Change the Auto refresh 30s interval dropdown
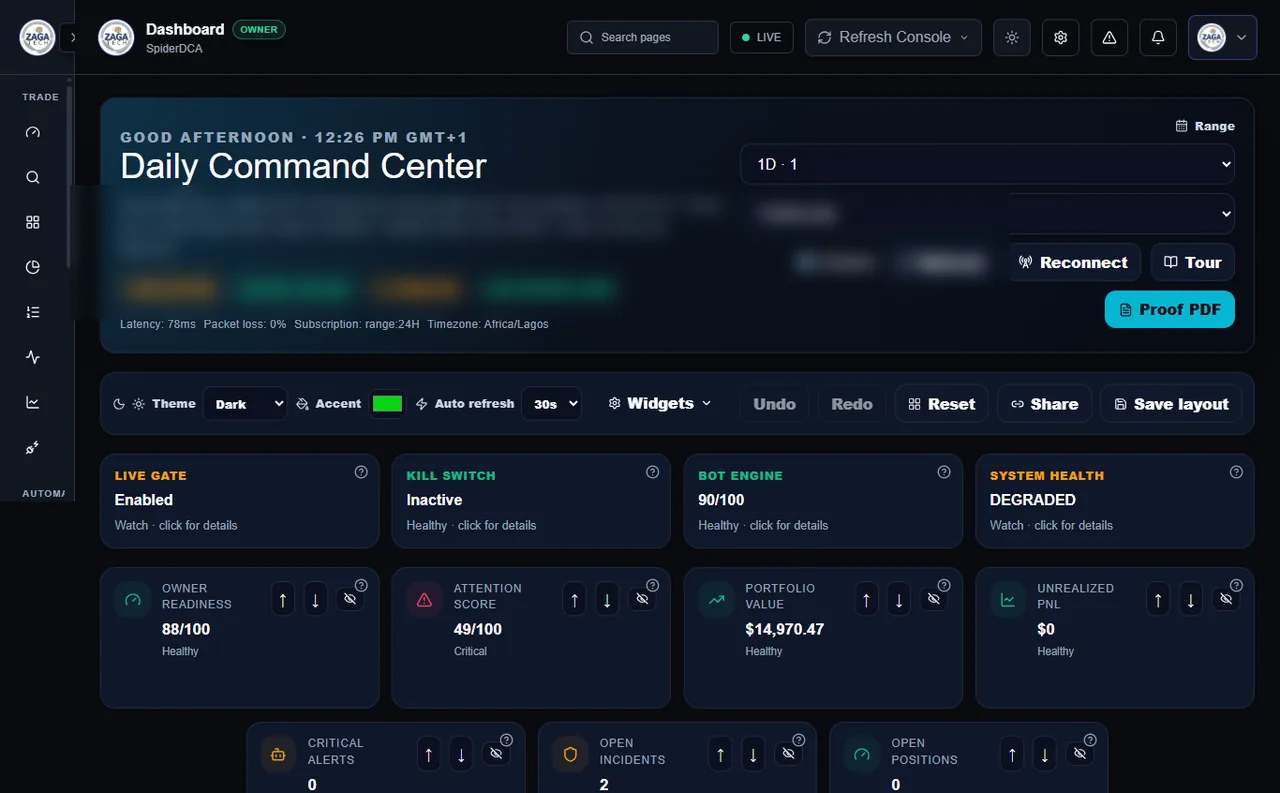This screenshot has height=793, width=1280. (551, 404)
